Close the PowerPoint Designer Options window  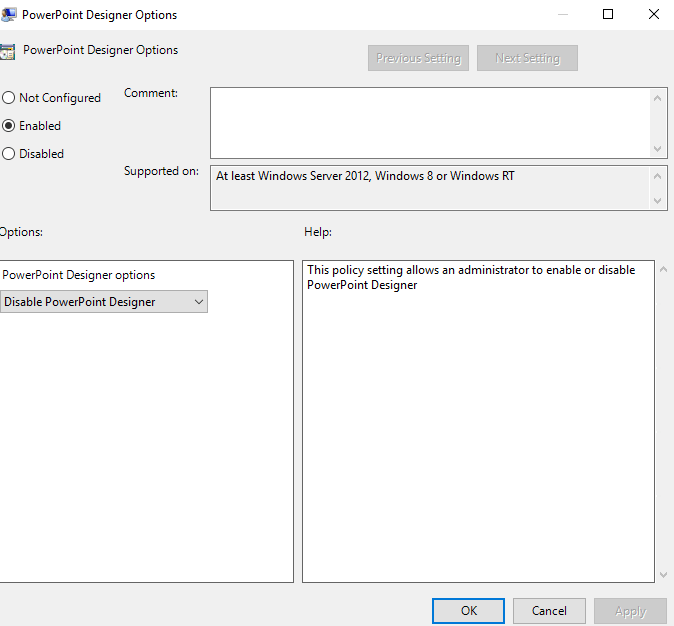click(654, 14)
